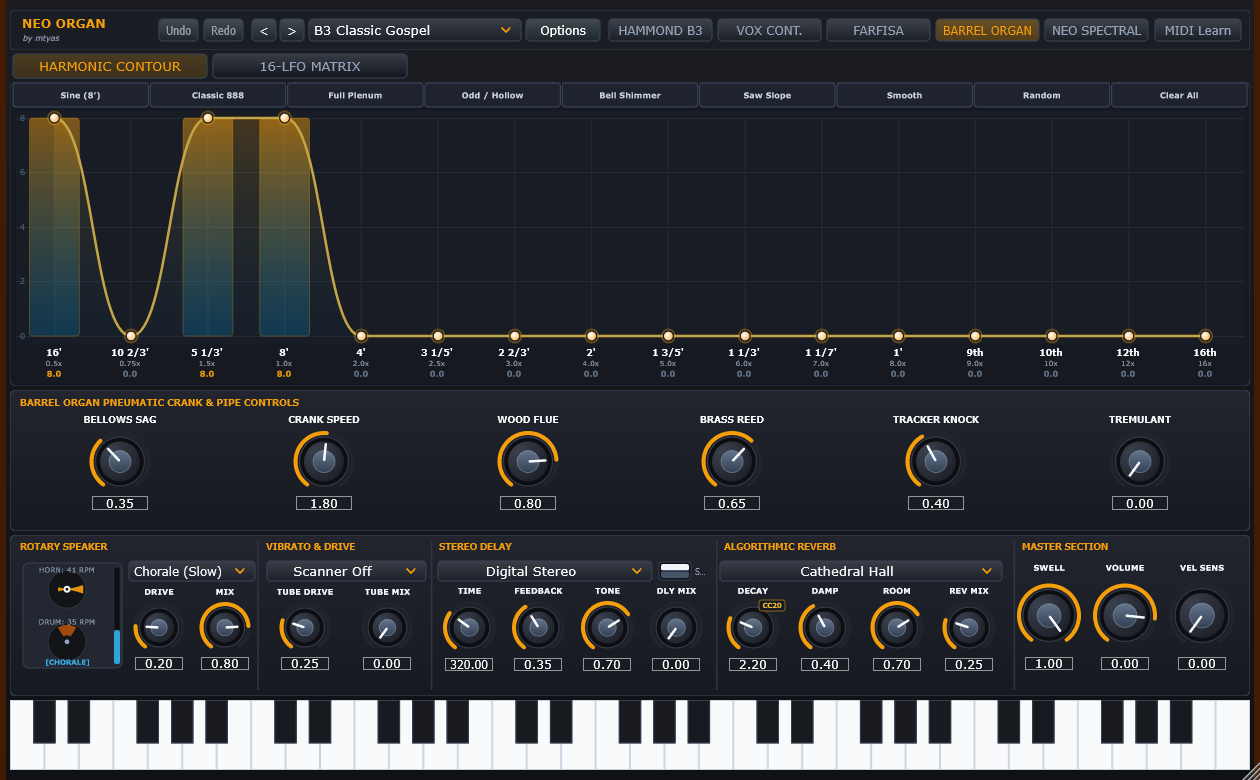Adjust the delay Time knob

(469, 628)
